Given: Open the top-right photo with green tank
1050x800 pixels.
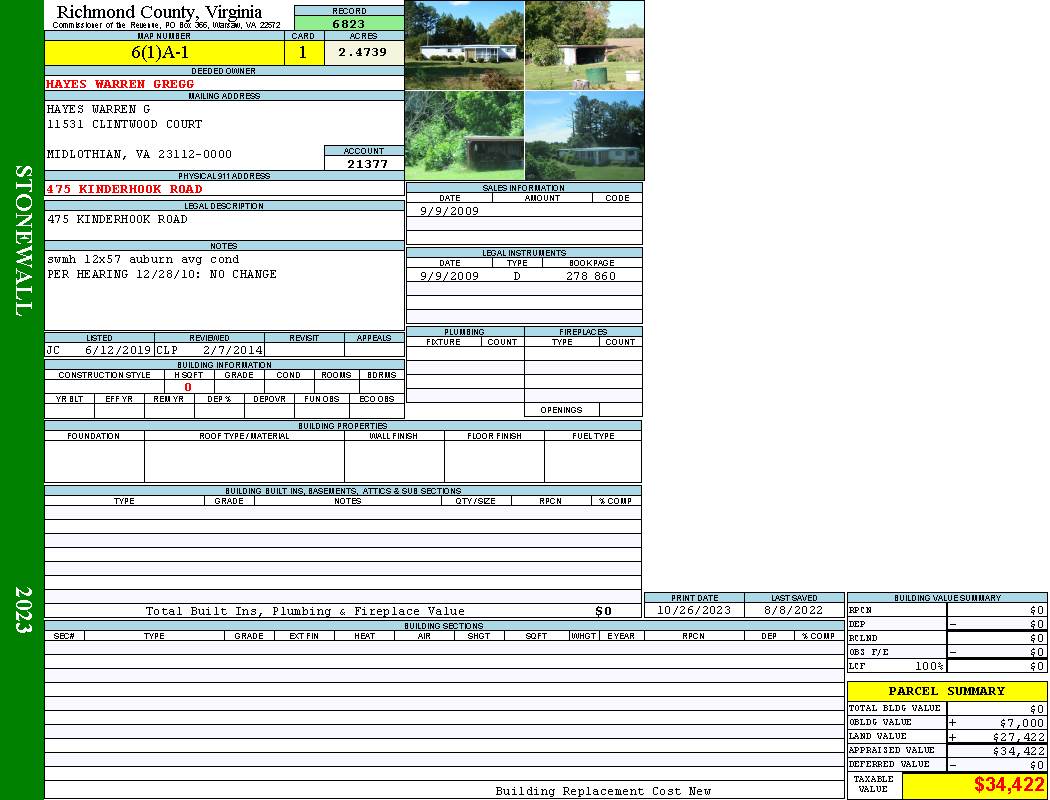Looking at the screenshot, I should 584,45.
